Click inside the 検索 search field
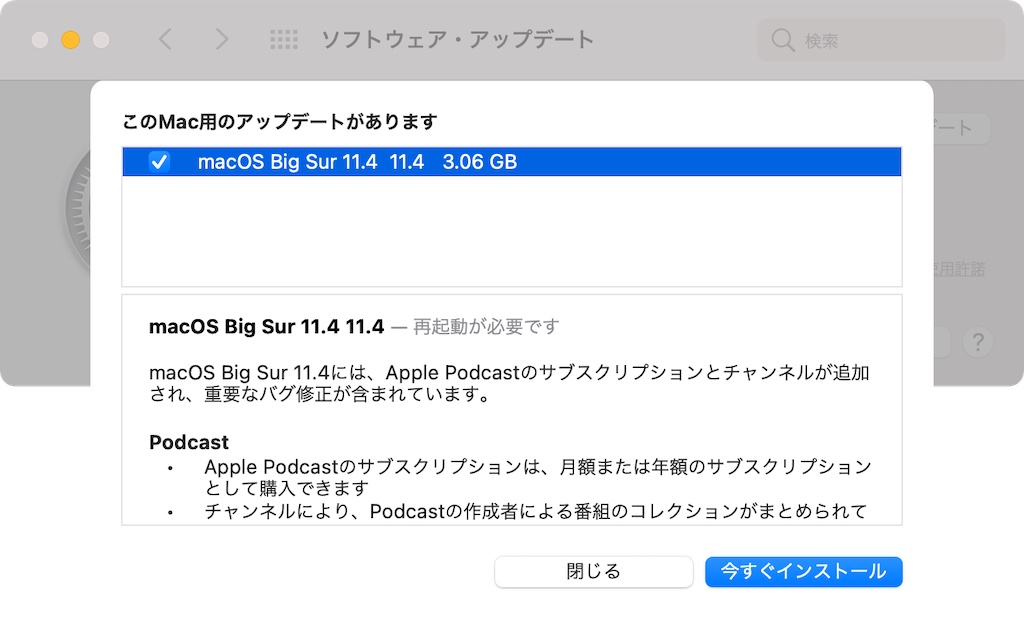This screenshot has height=618, width=1024. (881, 41)
